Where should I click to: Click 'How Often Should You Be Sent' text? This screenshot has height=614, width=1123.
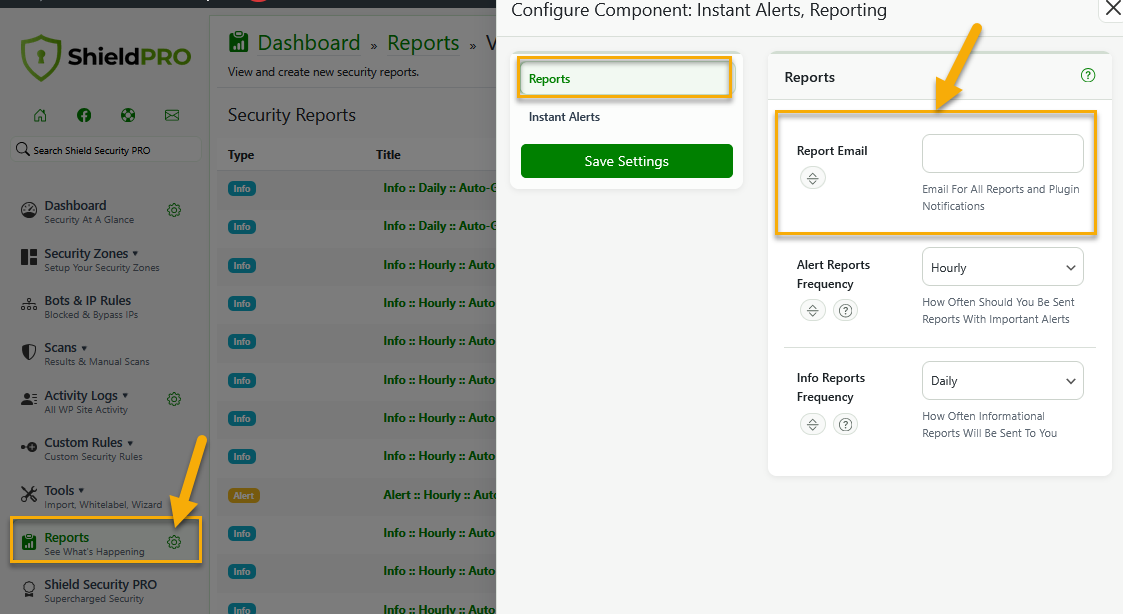point(998,311)
